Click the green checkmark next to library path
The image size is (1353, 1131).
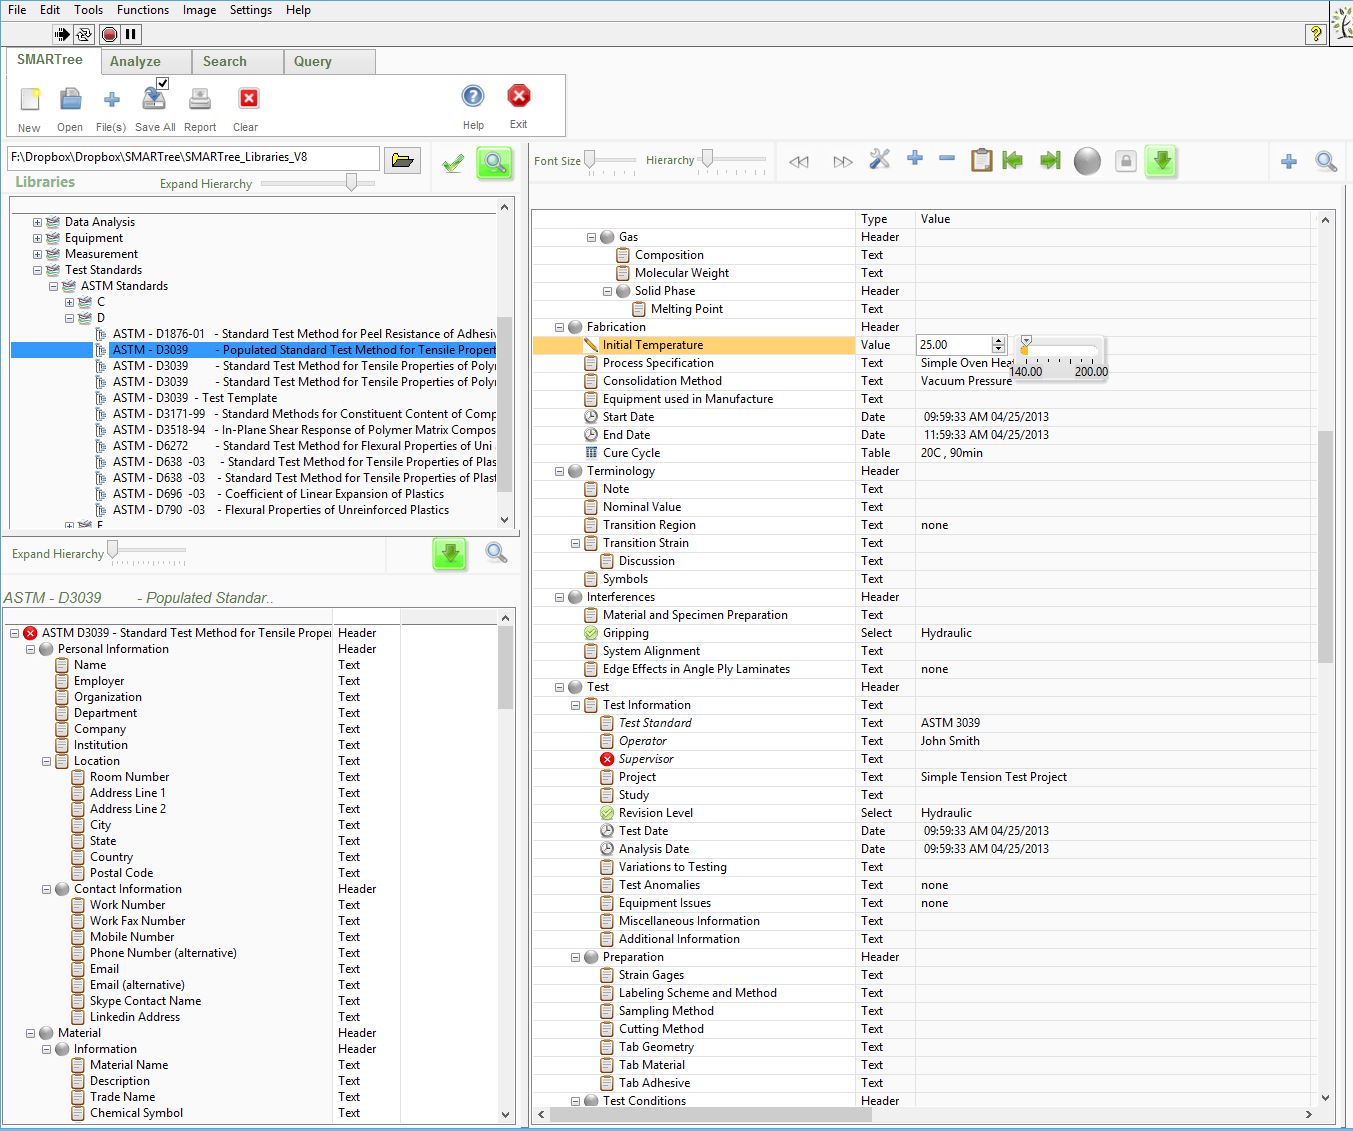[453, 162]
